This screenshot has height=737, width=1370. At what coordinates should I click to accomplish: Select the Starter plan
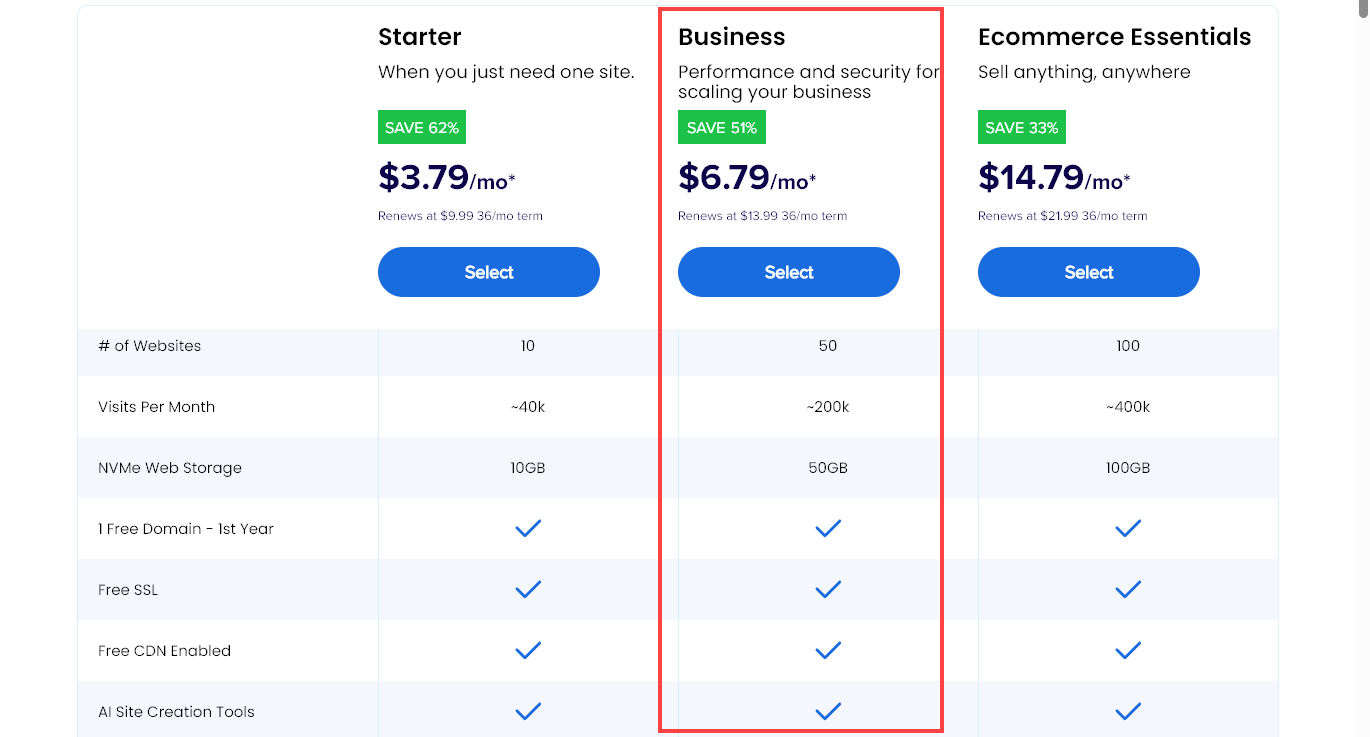click(488, 271)
